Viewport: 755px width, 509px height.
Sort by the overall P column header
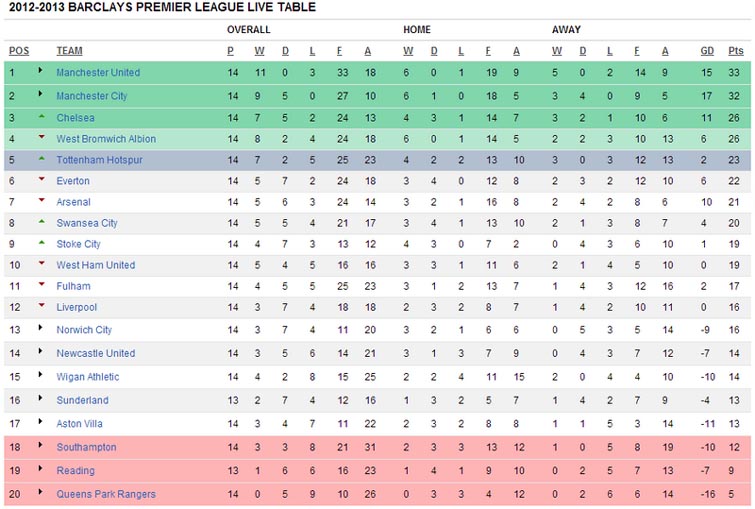(x=231, y=51)
